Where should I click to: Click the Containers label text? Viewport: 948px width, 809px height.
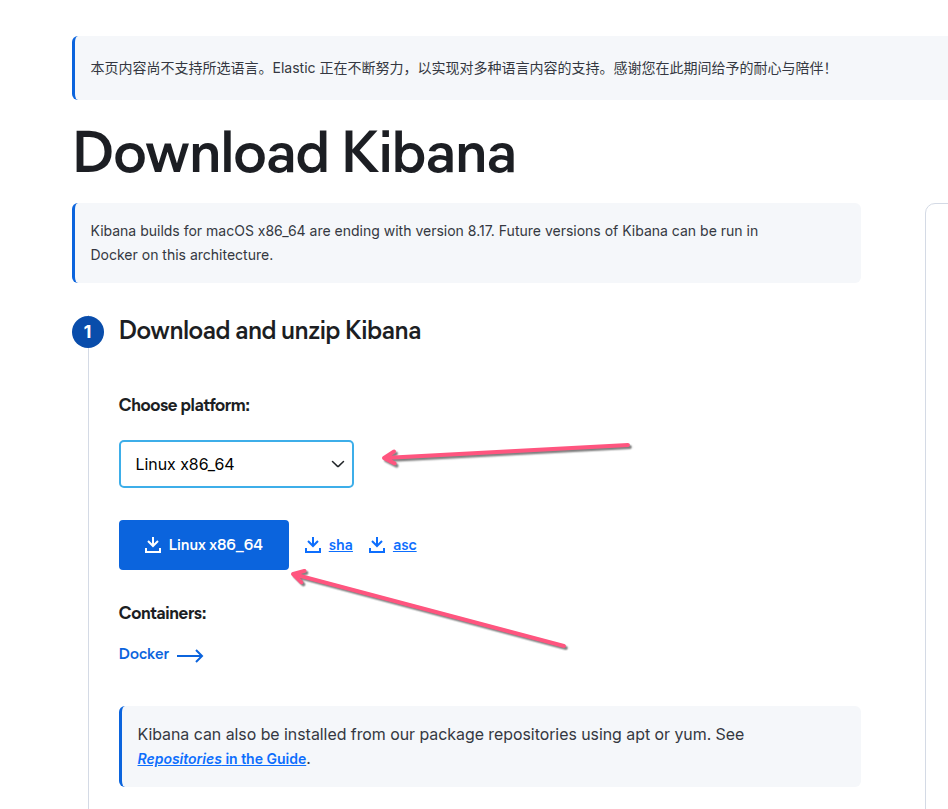[162, 613]
